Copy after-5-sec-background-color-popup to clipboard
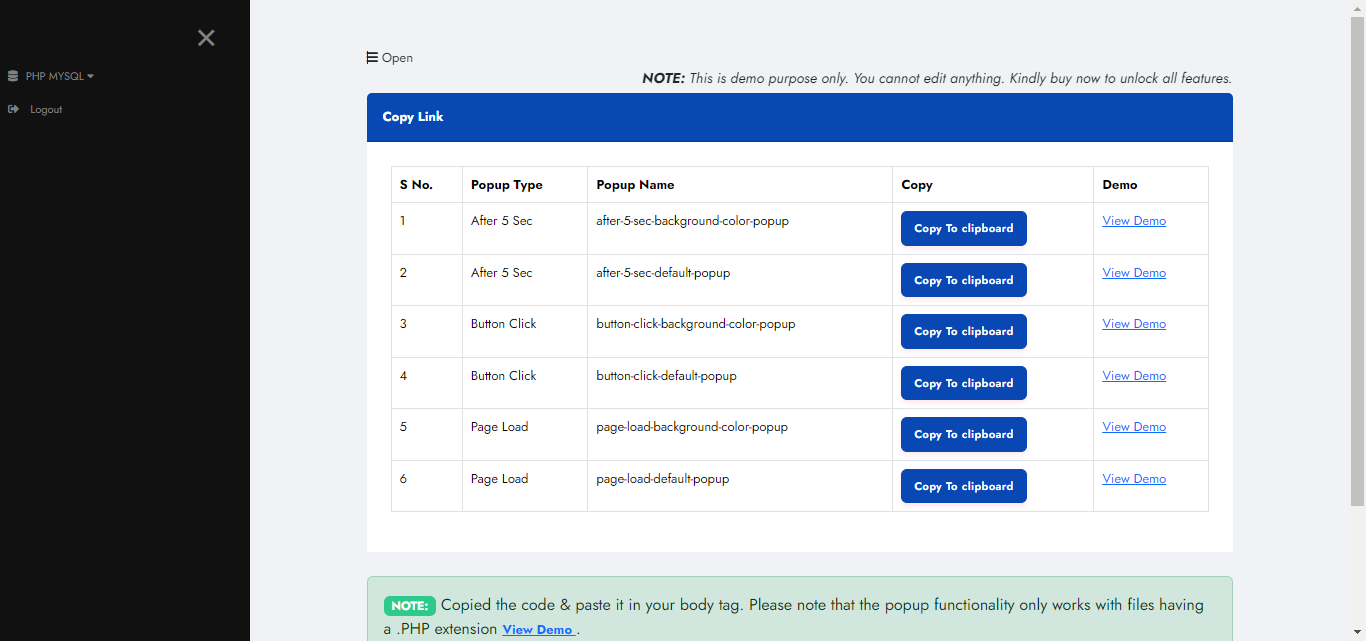 963,228
